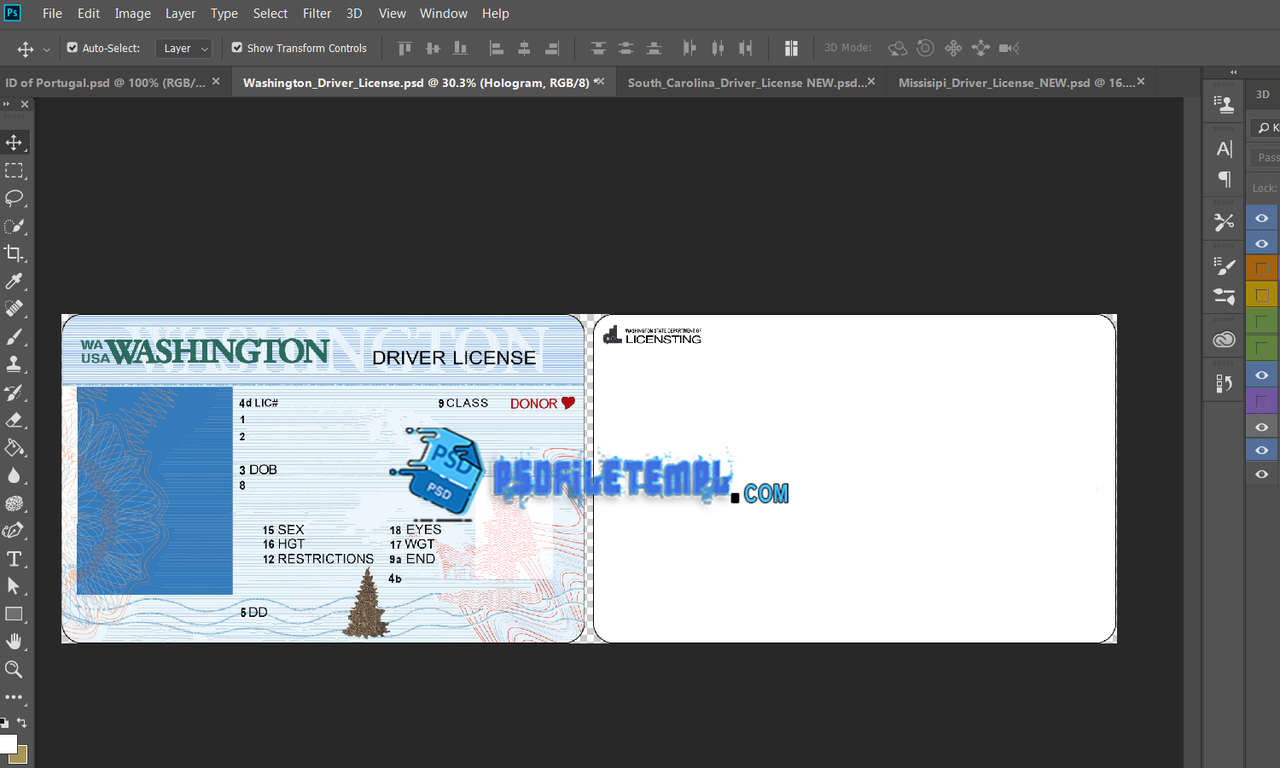1280x768 pixels.
Task: Open the Image menu
Action: [132, 13]
